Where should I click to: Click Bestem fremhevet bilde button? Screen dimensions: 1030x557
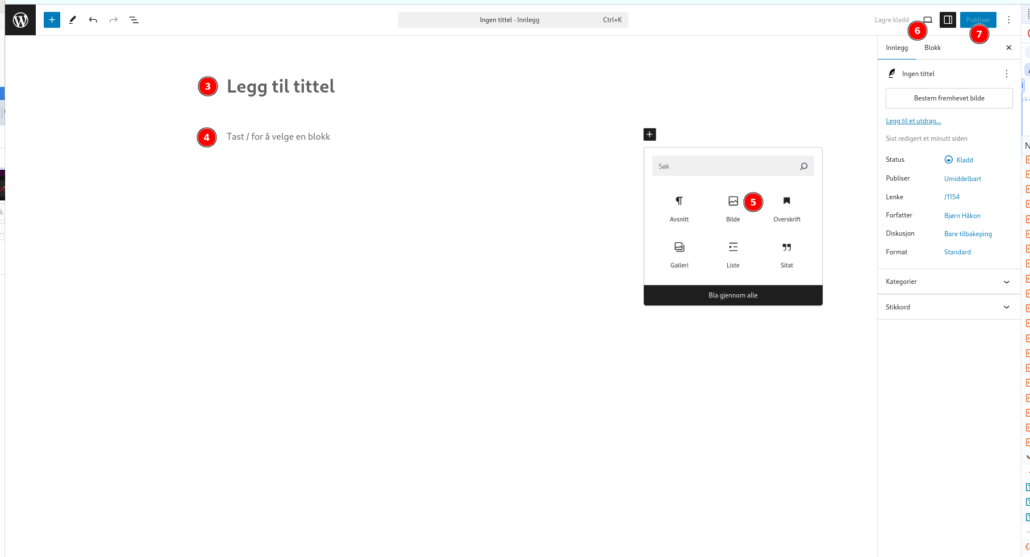coord(948,98)
